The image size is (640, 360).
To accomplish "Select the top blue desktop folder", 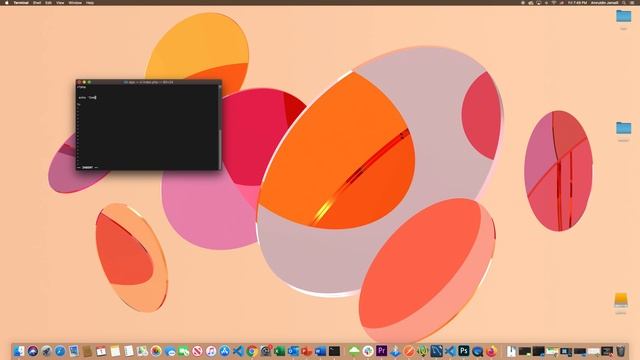I will [623, 16].
